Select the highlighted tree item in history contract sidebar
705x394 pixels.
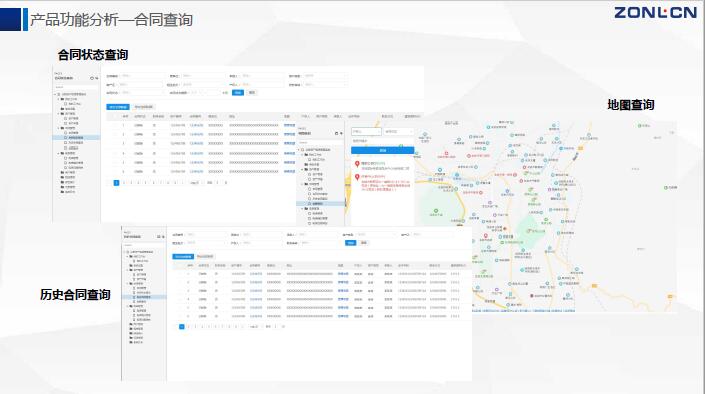(144, 297)
